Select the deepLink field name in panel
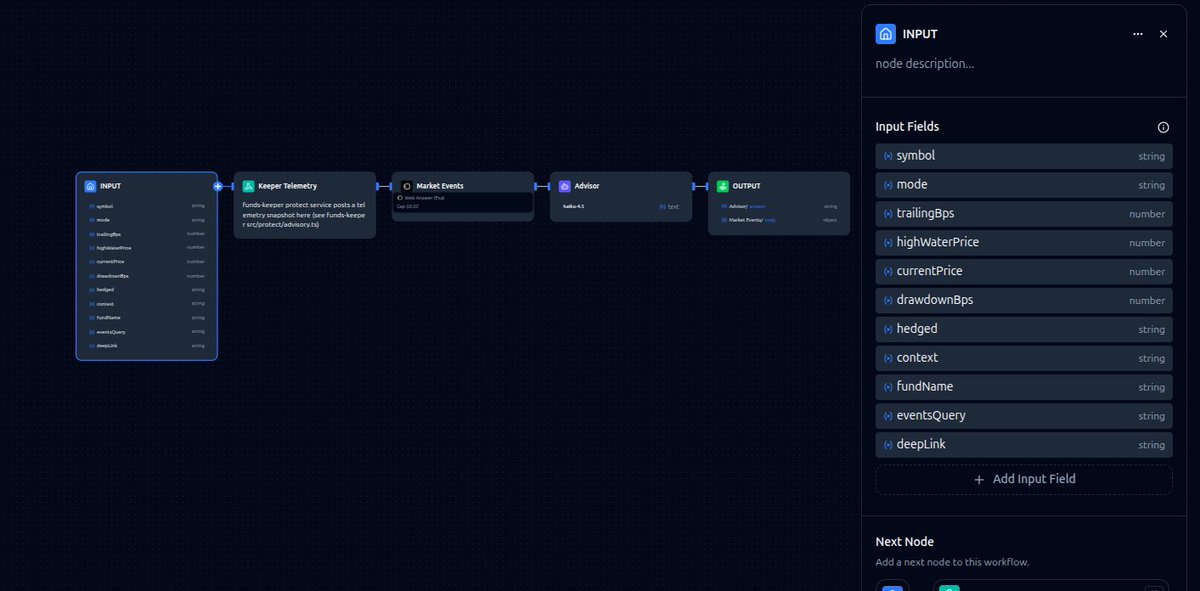 click(921, 444)
